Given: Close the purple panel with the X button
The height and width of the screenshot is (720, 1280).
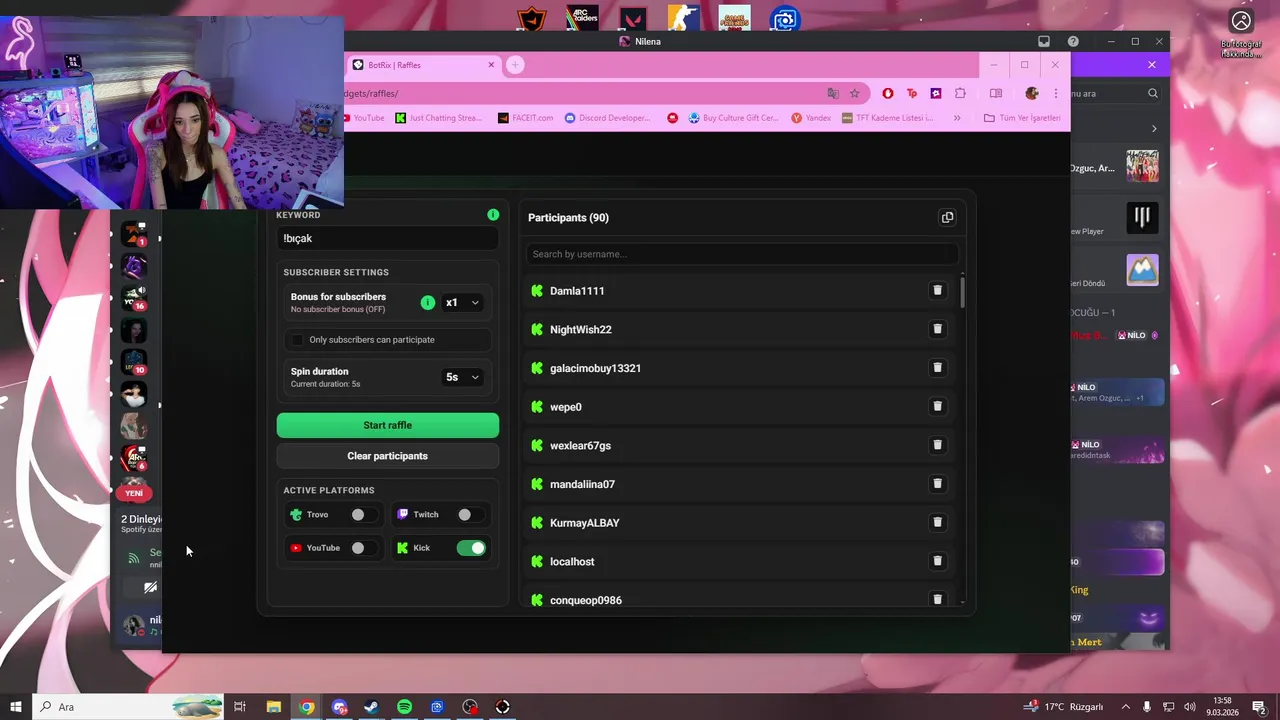Looking at the screenshot, I should (x=1151, y=65).
